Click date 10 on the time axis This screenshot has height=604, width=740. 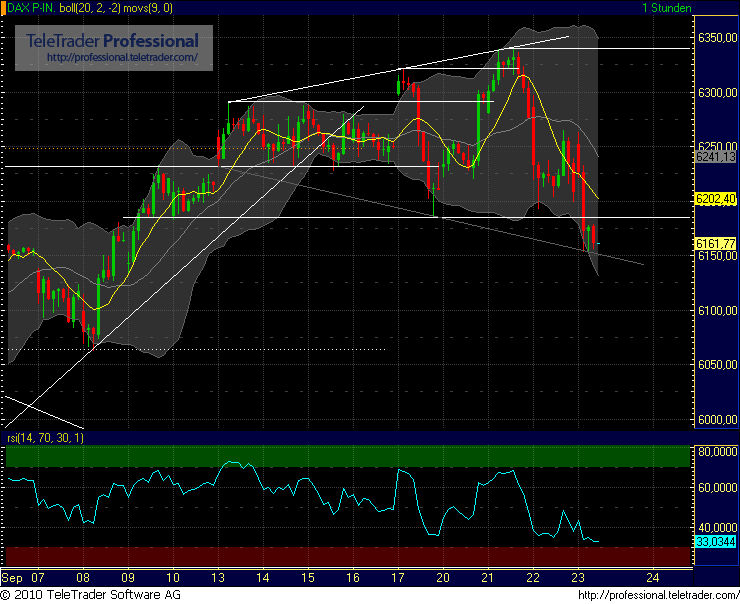[x=173, y=578]
